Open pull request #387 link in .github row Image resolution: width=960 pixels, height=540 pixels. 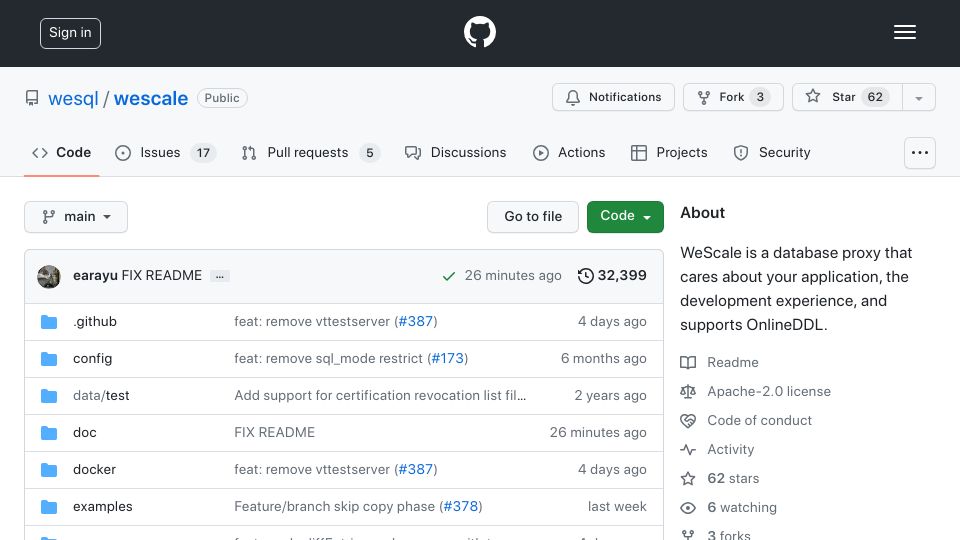pyautogui.click(x=416, y=321)
